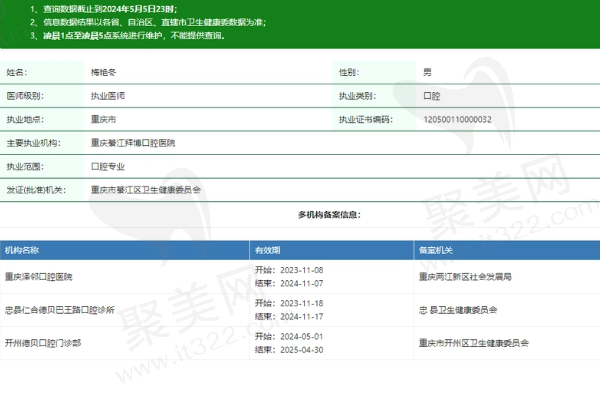Image resolution: width=600 pixels, height=410 pixels.
Task: Click notice line one about 2024年5月5日23时
Action: point(104,9)
